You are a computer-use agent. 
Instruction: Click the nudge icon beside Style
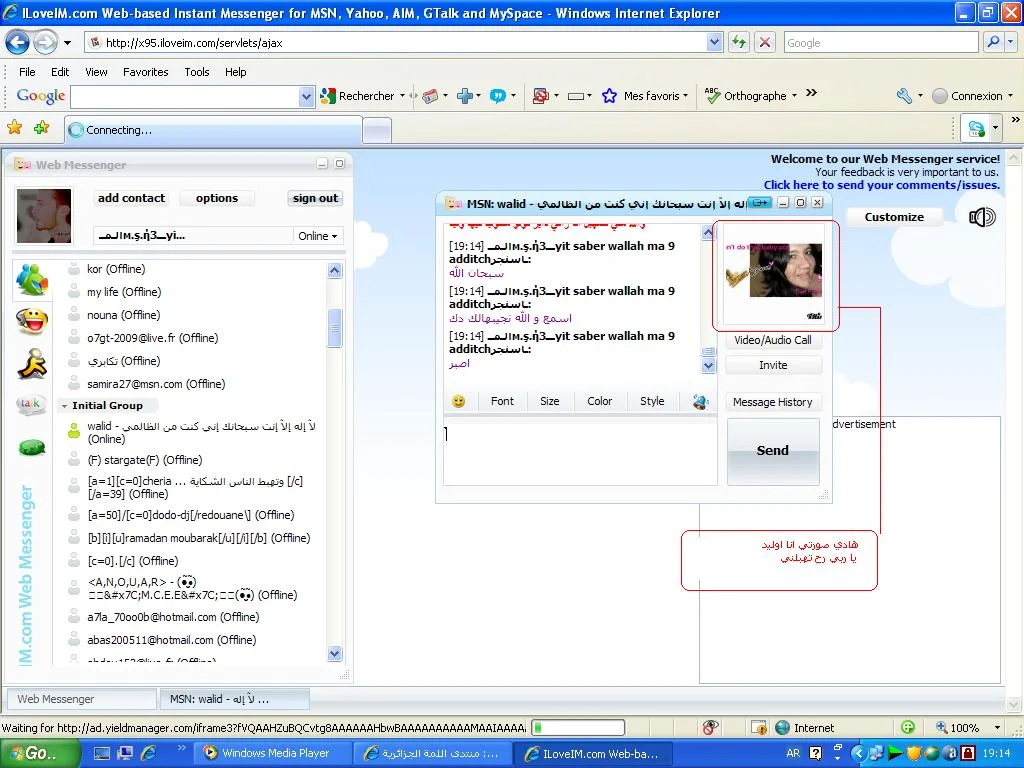click(x=700, y=401)
